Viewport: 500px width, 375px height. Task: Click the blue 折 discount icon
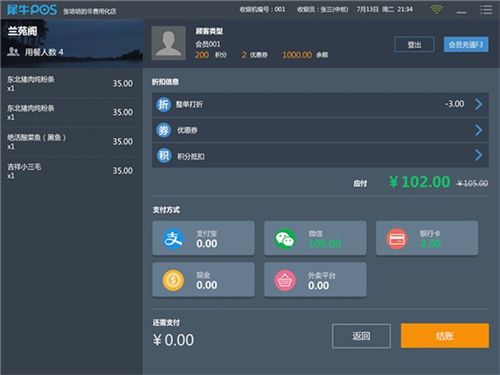click(163, 104)
